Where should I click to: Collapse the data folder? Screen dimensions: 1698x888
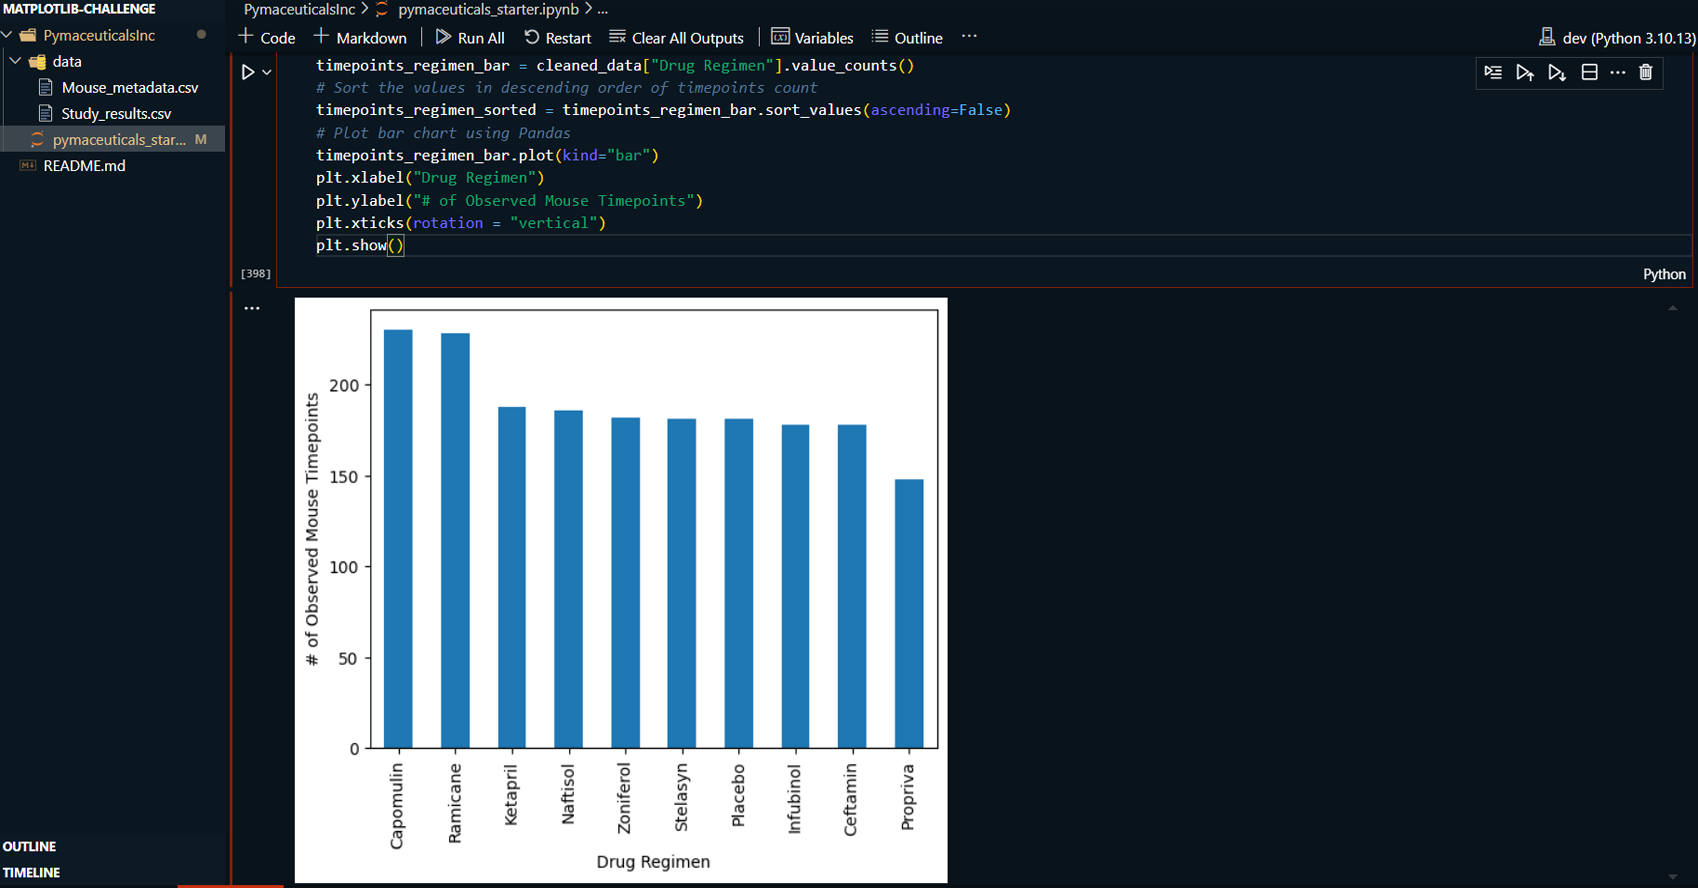16,61
